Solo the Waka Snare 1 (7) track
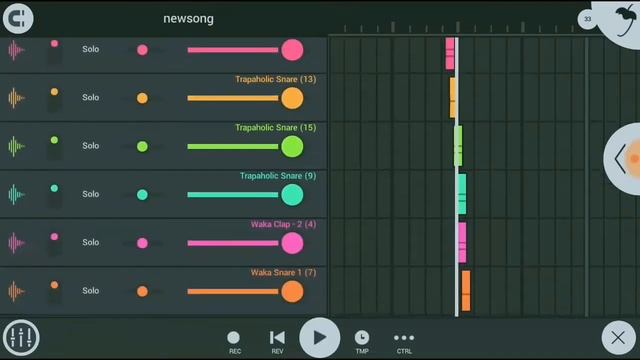This screenshot has height=360, width=640. pos(91,291)
